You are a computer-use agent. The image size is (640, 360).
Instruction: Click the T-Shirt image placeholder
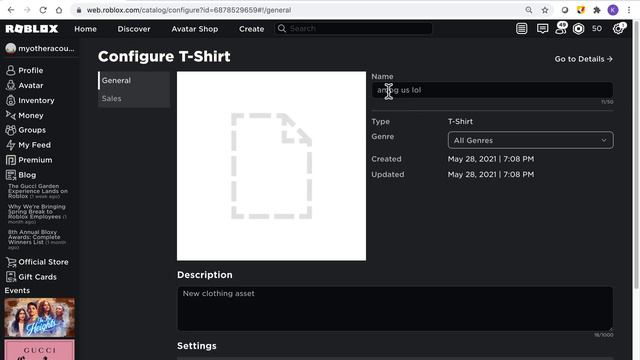pos(271,166)
